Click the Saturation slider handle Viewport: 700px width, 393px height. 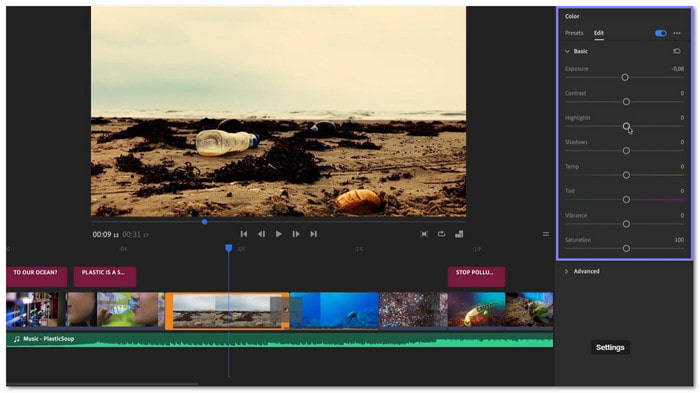coord(626,248)
